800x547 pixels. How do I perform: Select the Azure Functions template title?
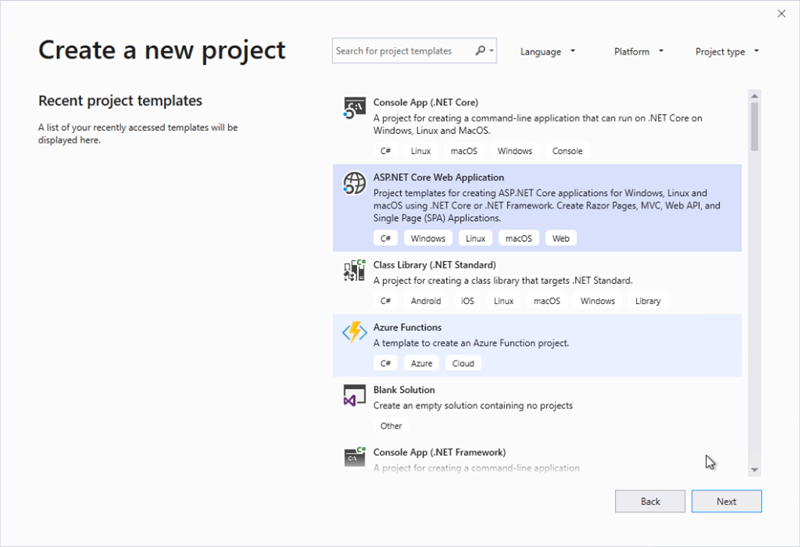point(407,327)
